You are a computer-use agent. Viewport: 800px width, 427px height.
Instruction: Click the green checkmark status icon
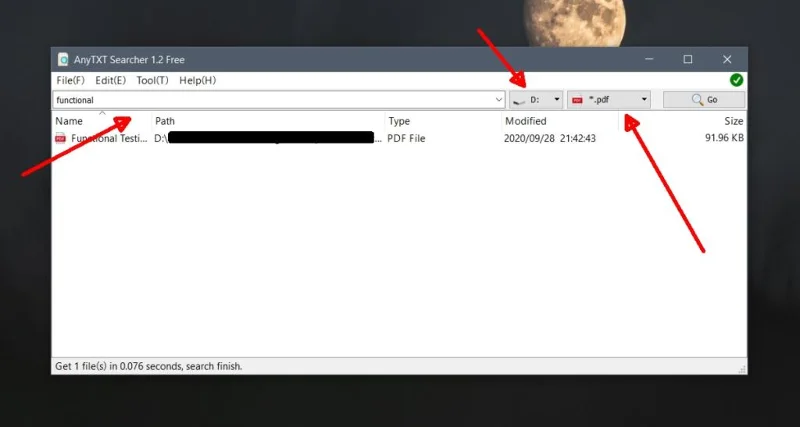[736, 80]
